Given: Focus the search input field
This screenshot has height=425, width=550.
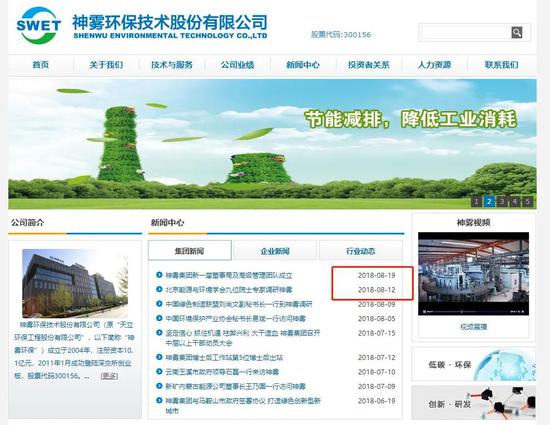Looking at the screenshot, I should [x=465, y=33].
